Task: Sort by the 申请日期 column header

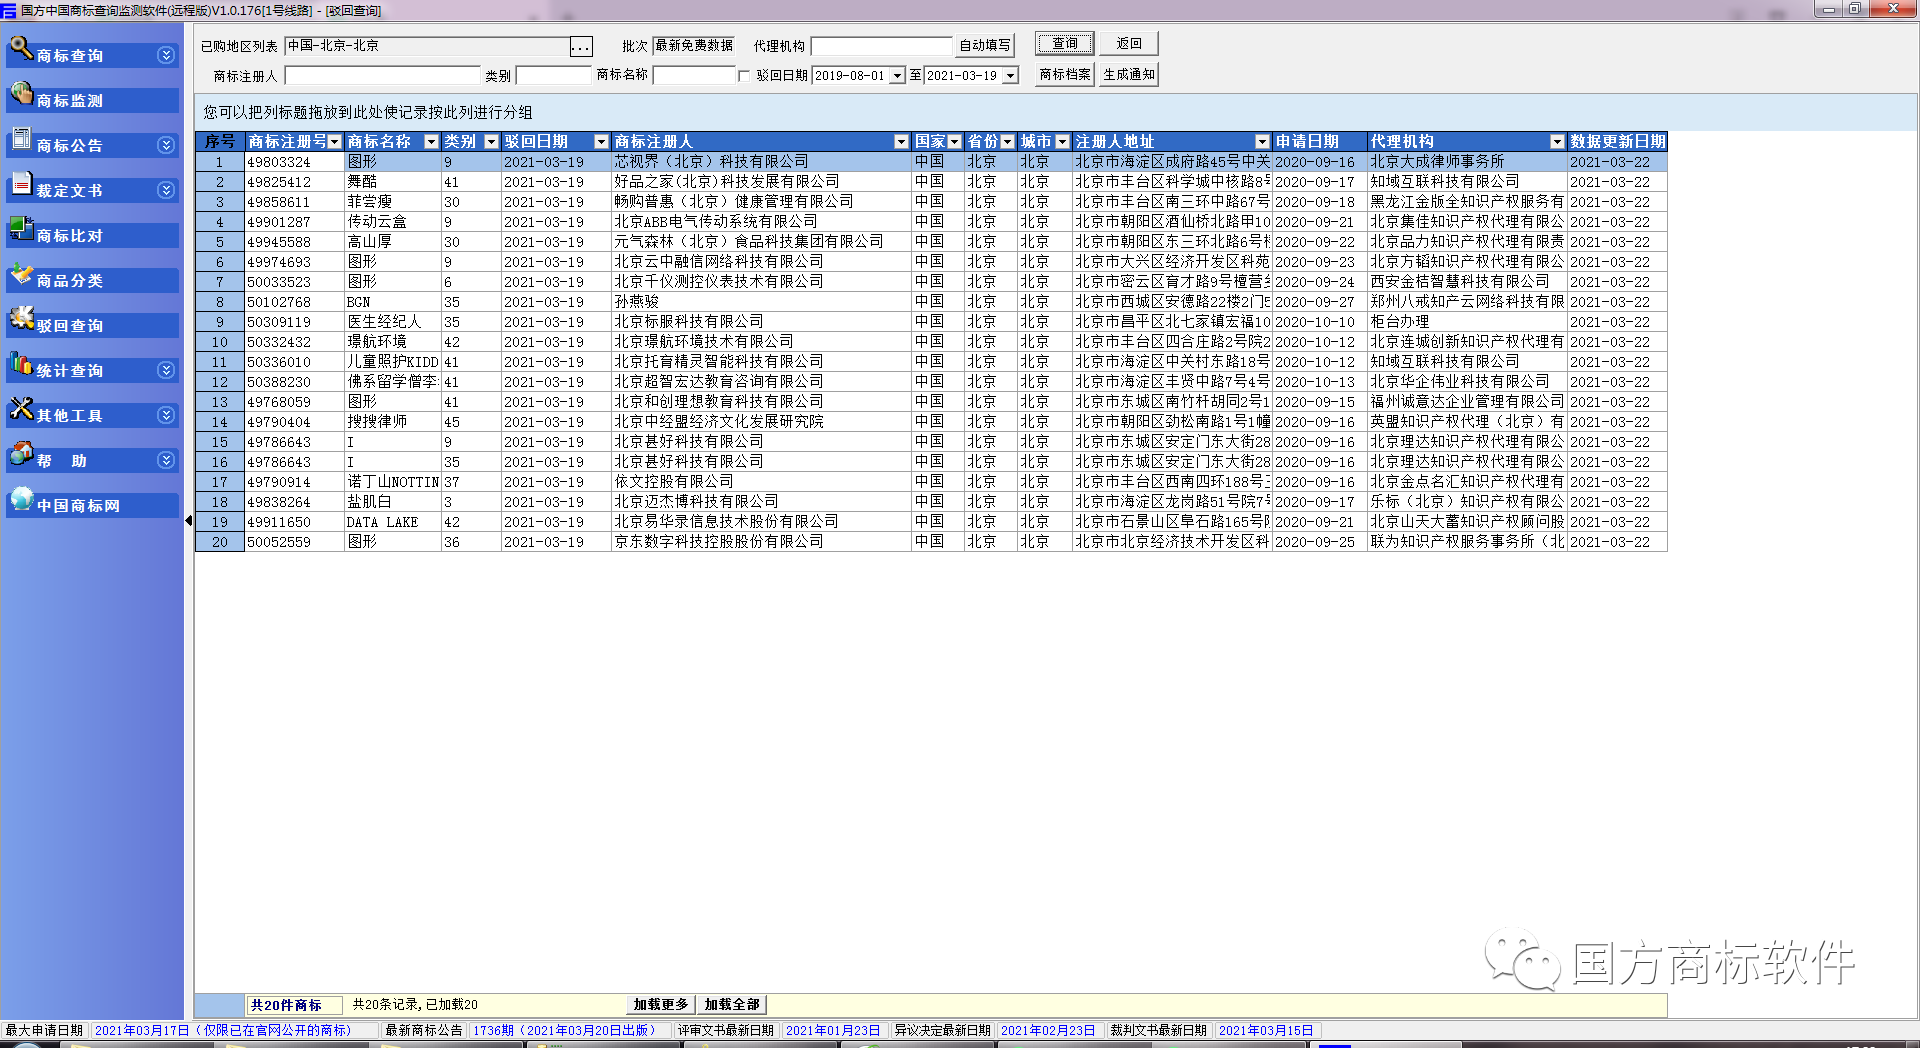Action: [x=1319, y=142]
